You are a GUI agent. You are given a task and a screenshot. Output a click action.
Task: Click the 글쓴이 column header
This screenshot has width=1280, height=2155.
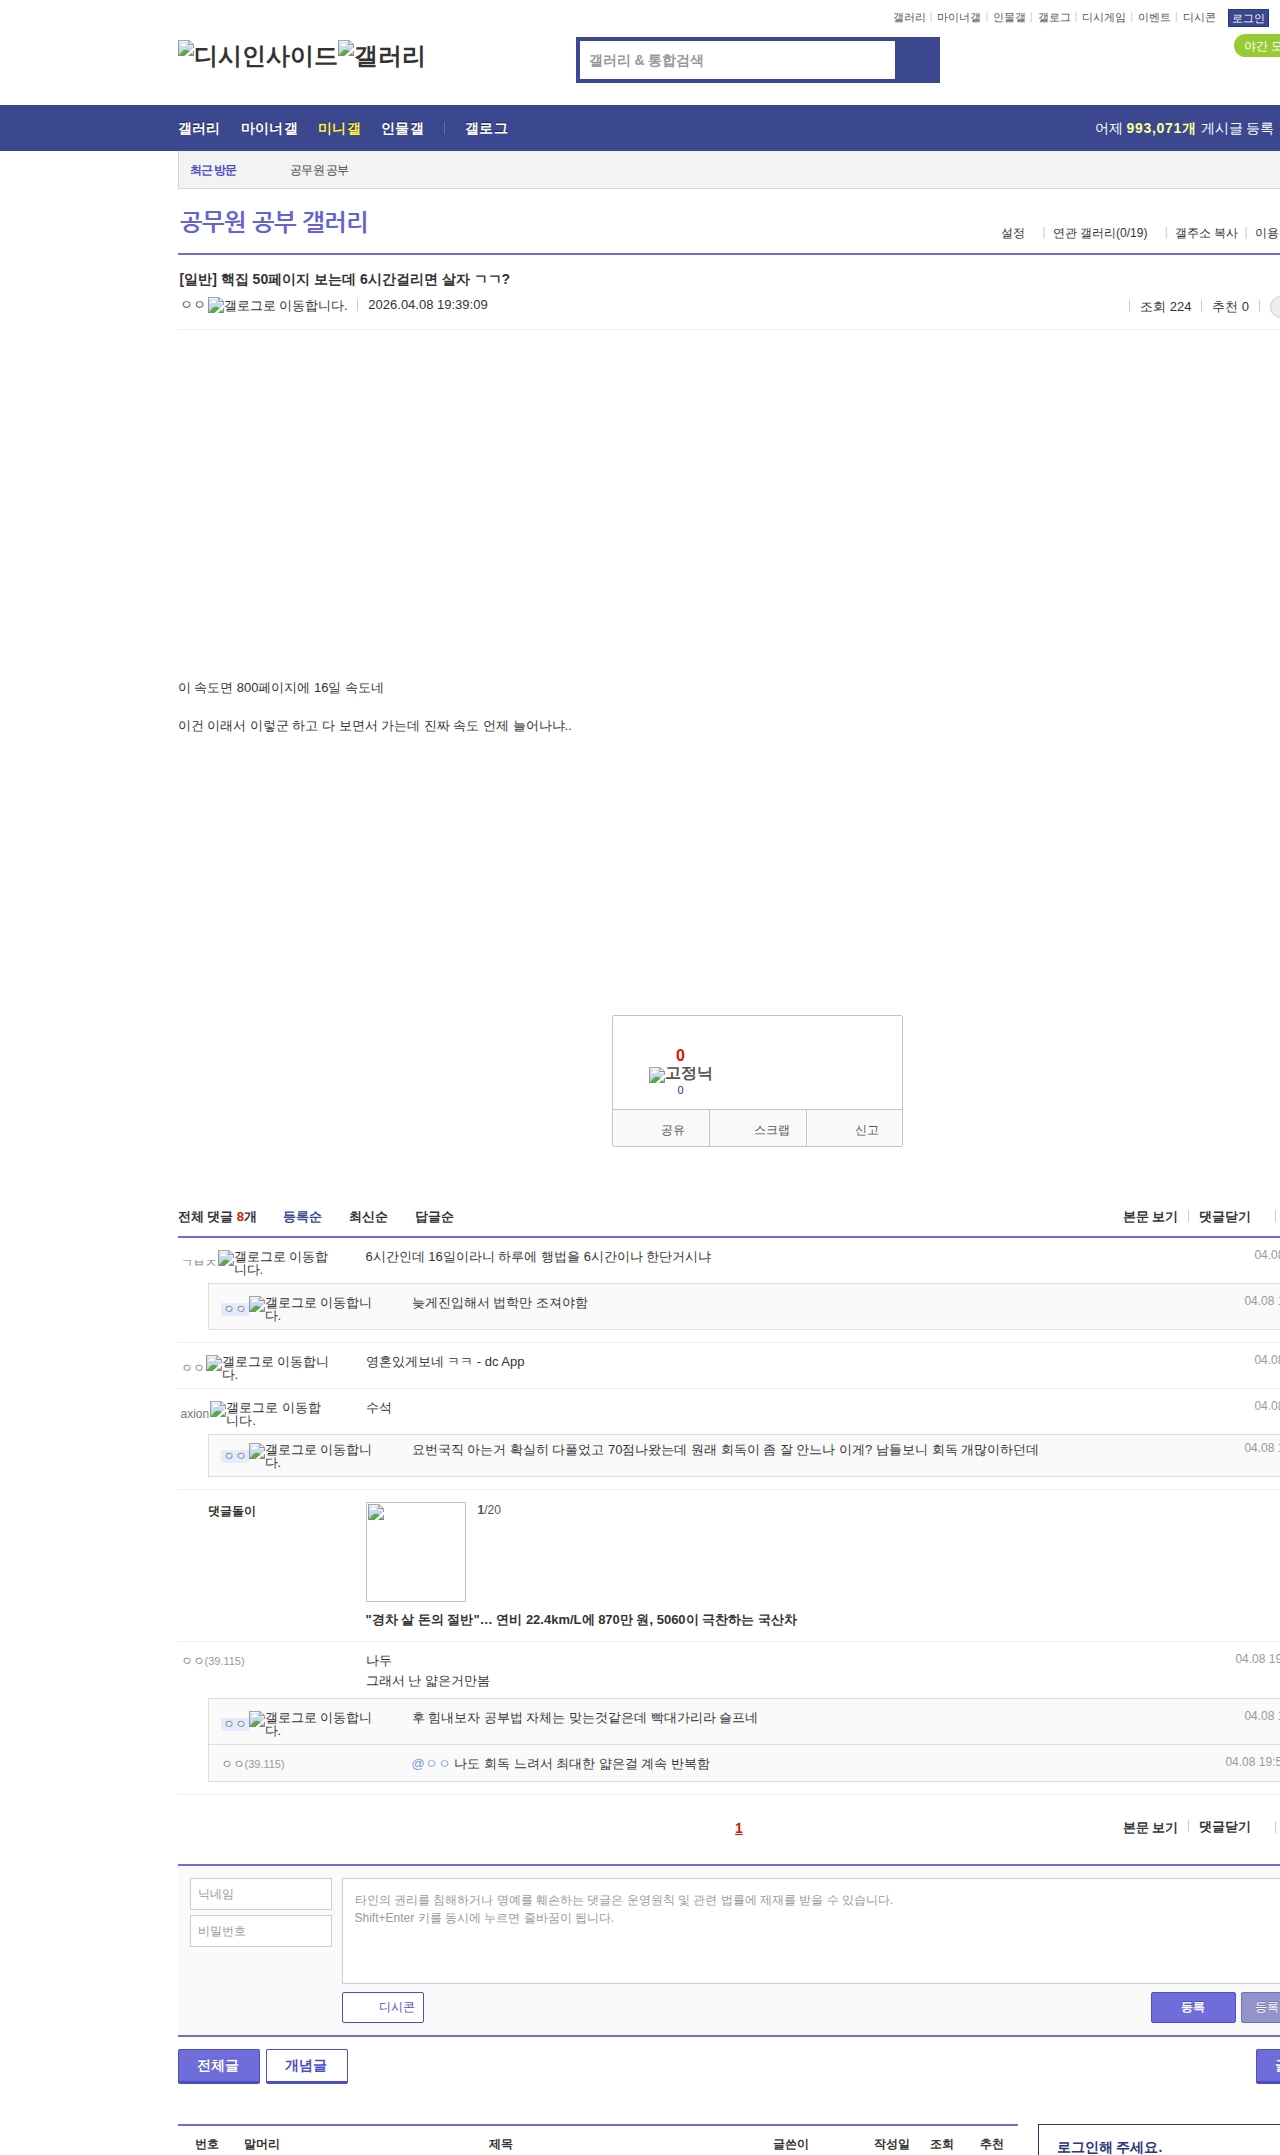click(x=791, y=2144)
